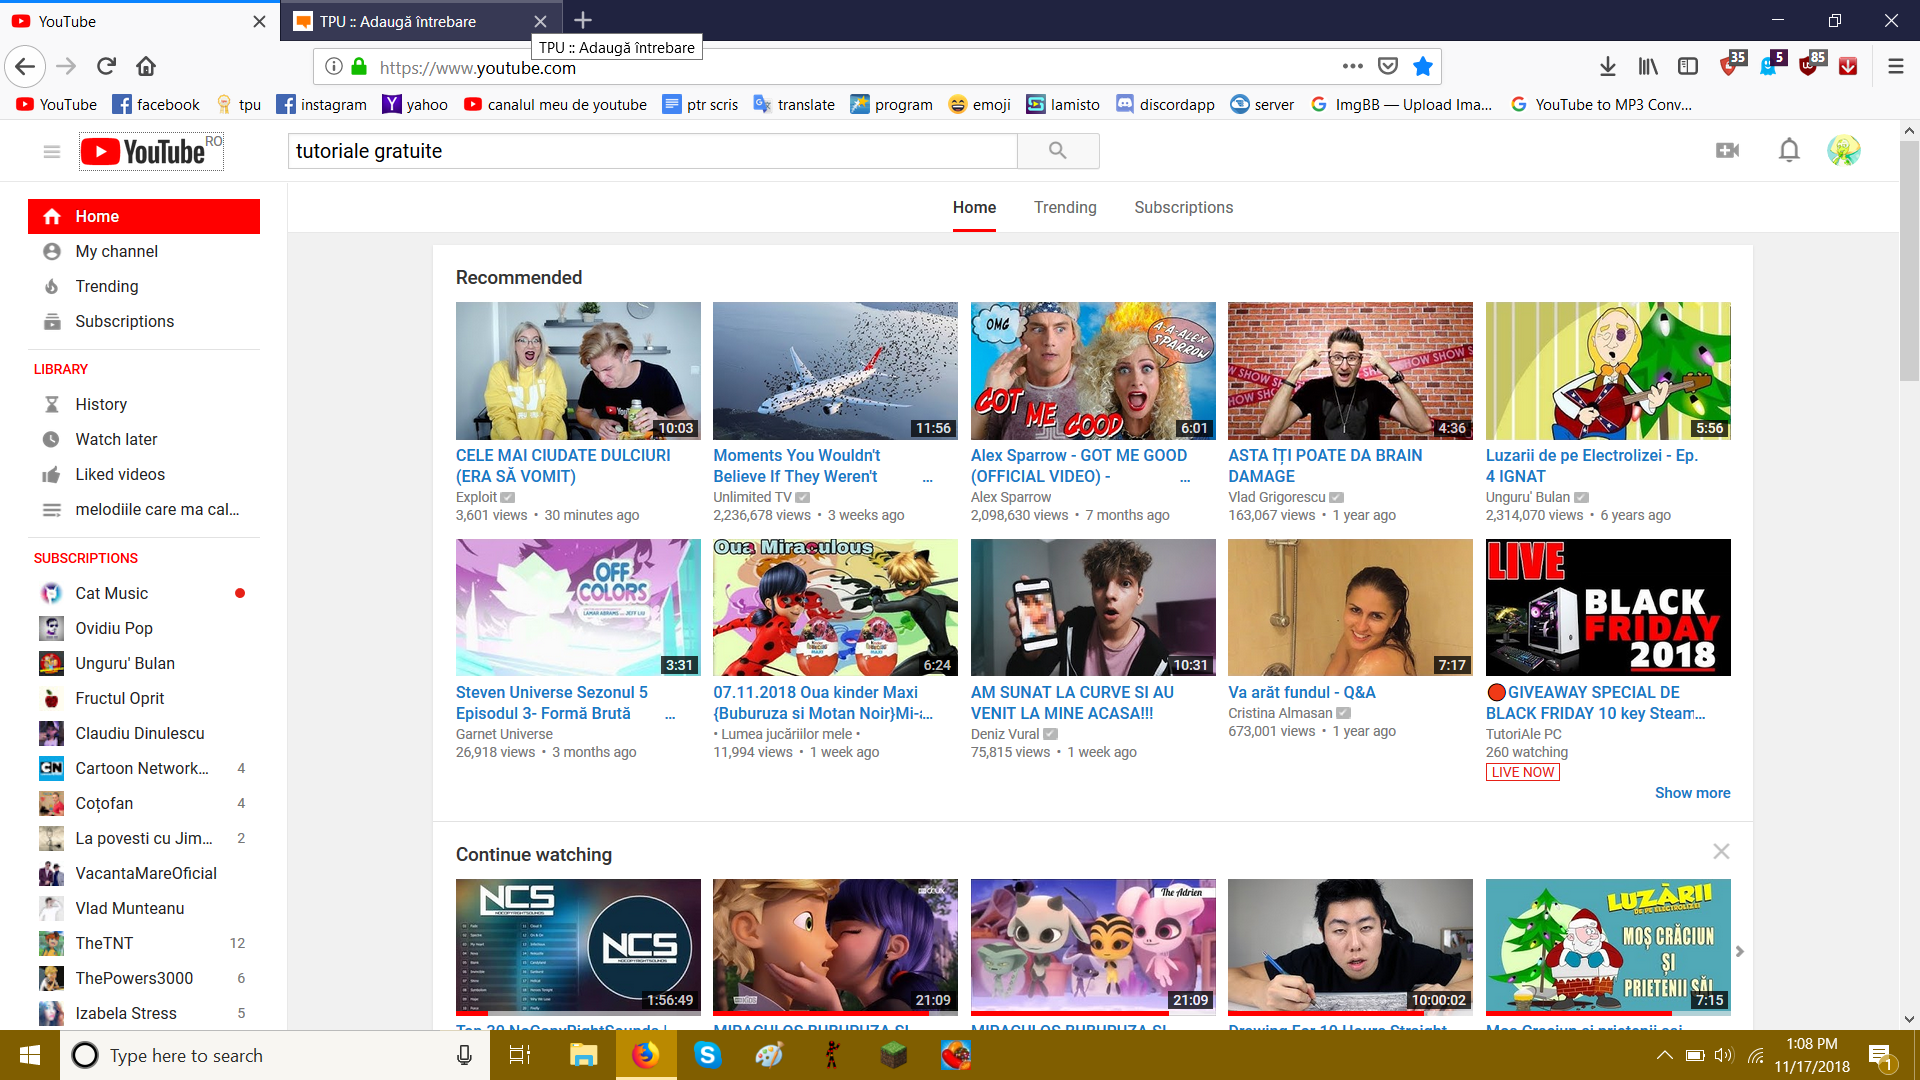Open File Explorer from the taskbar

[583, 1055]
